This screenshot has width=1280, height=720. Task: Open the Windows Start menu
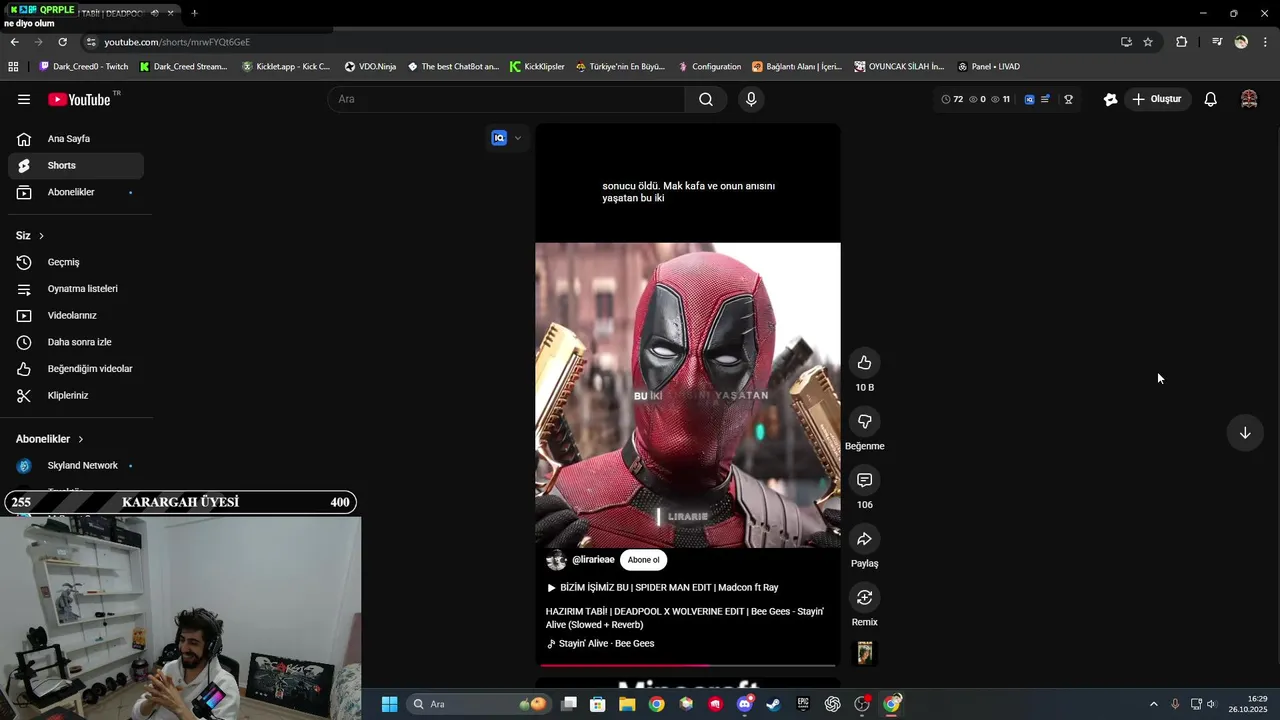[x=389, y=704]
